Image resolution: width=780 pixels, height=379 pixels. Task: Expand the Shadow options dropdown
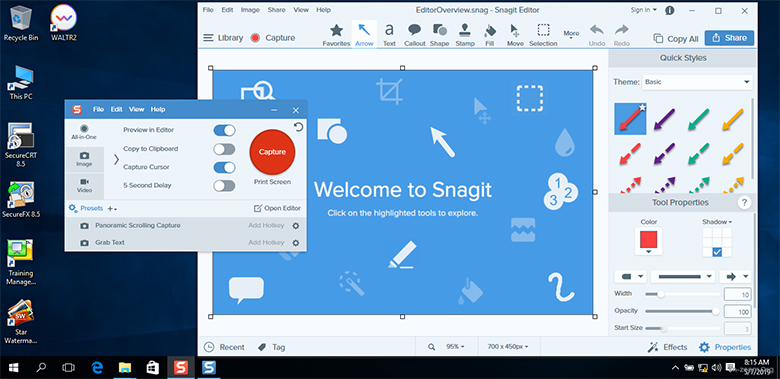(x=717, y=222)
